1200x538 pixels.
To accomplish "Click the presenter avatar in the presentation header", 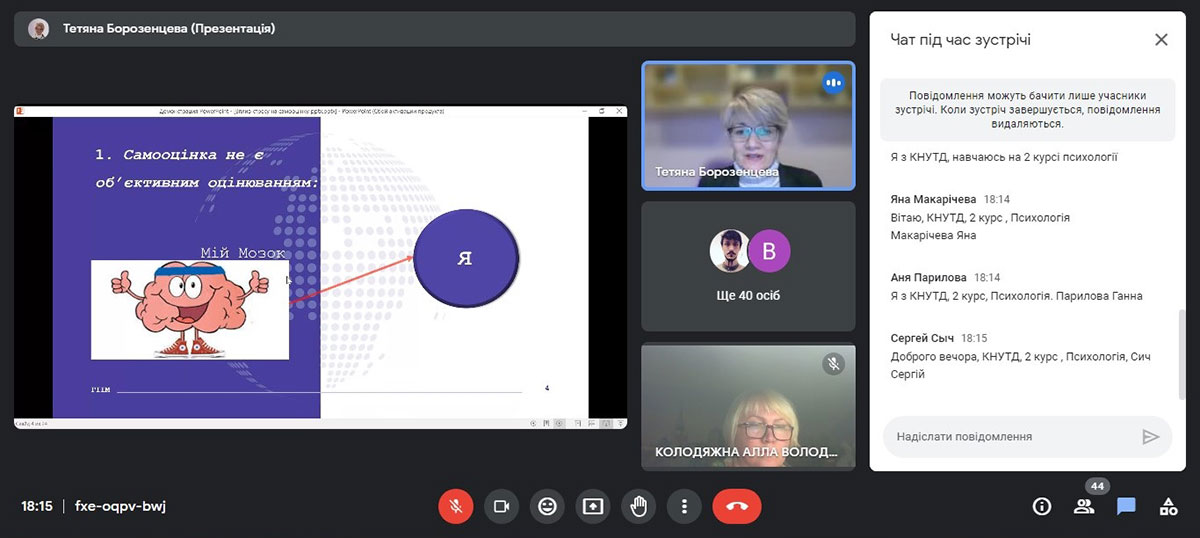I will pyautogui.click(x=38, y=29).
